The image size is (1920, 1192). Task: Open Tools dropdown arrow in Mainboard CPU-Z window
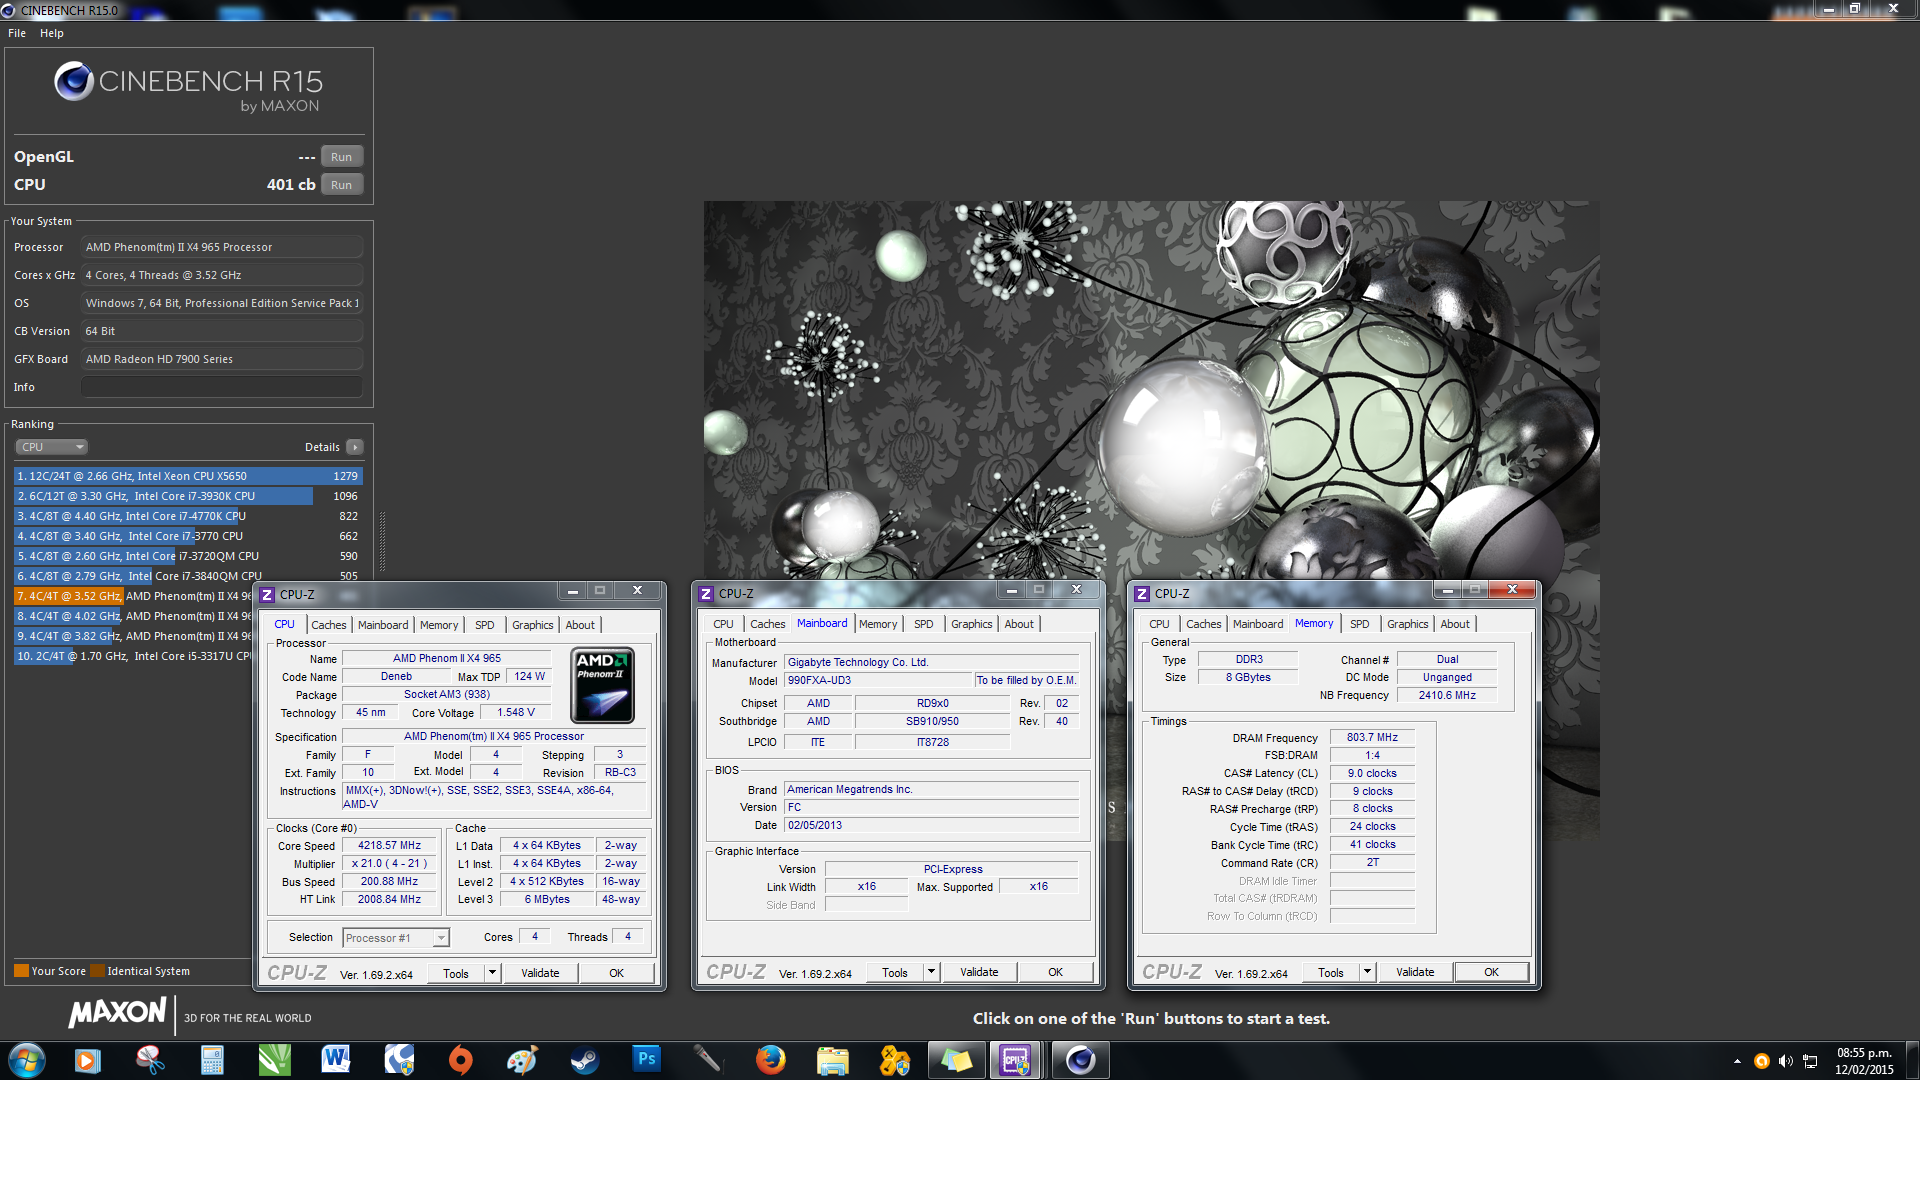tap(931, 972)
